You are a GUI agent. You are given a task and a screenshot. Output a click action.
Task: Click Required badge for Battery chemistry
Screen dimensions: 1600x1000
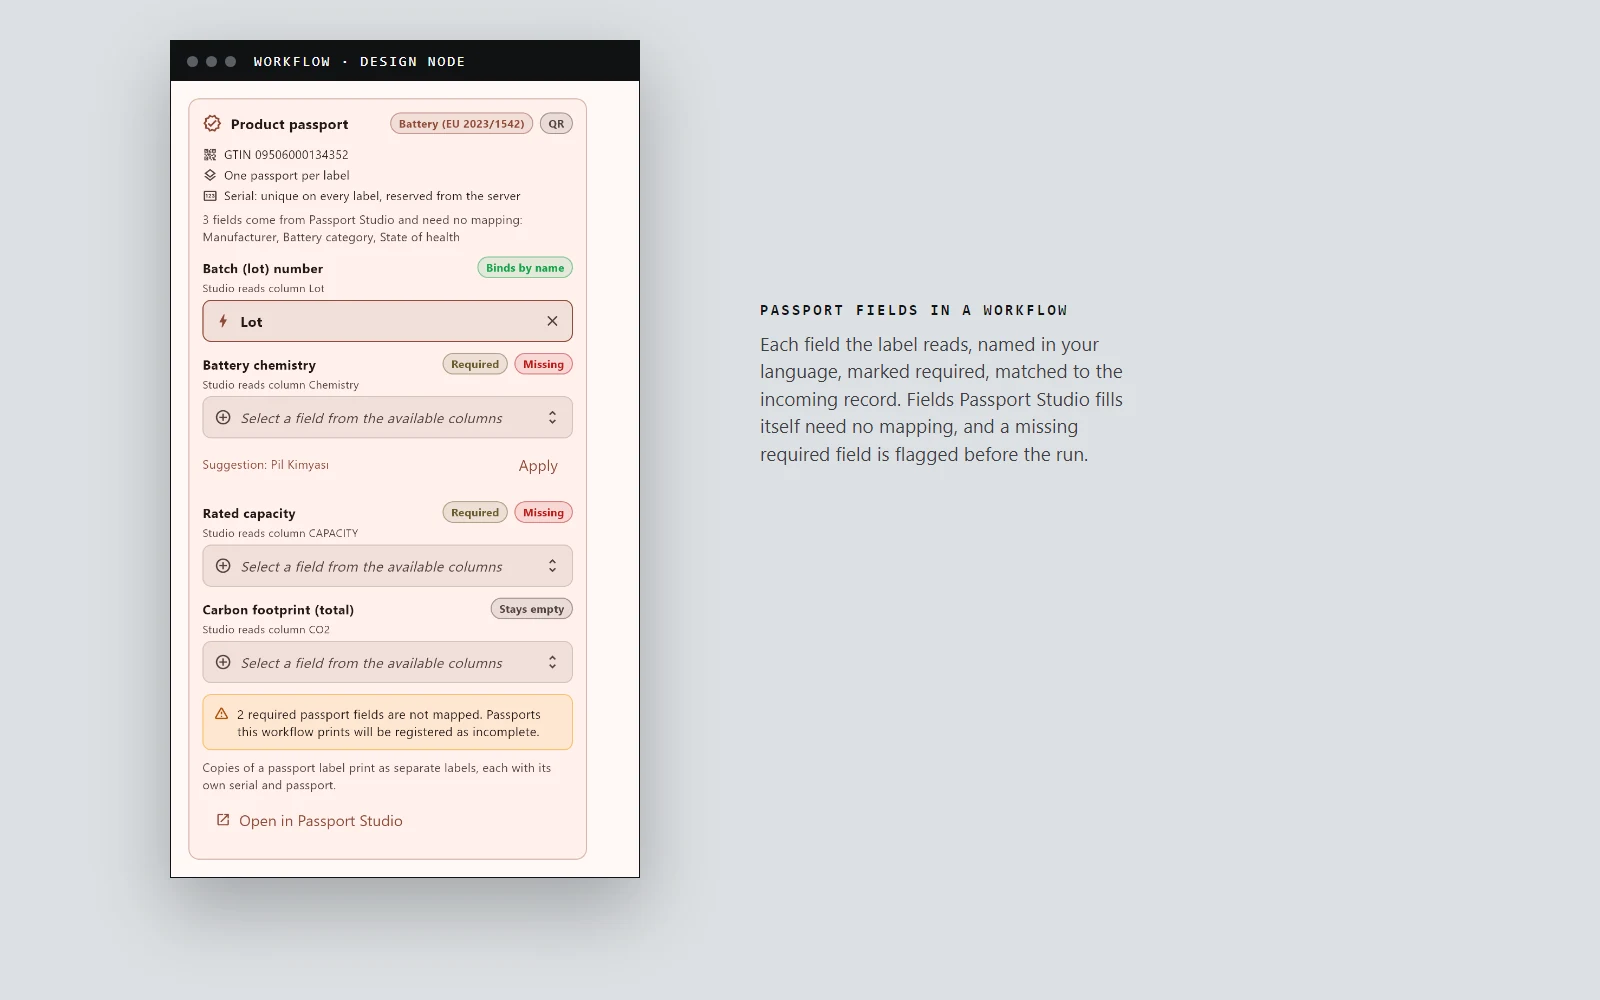coord(475,364)
